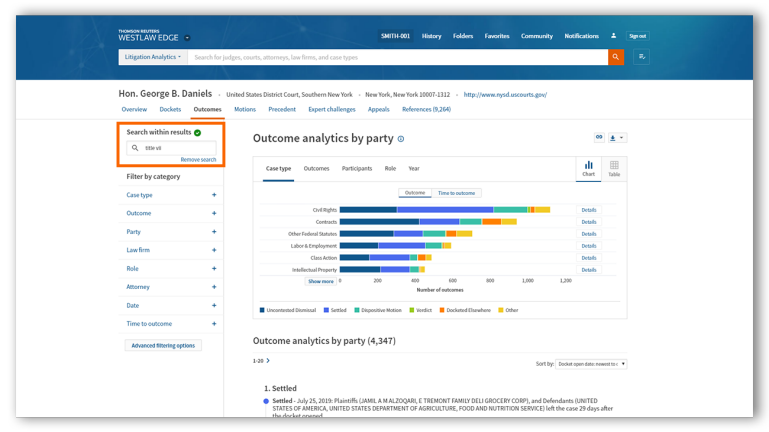
Task: Click the Advanced filtering options button
Action: coord(163,345)
